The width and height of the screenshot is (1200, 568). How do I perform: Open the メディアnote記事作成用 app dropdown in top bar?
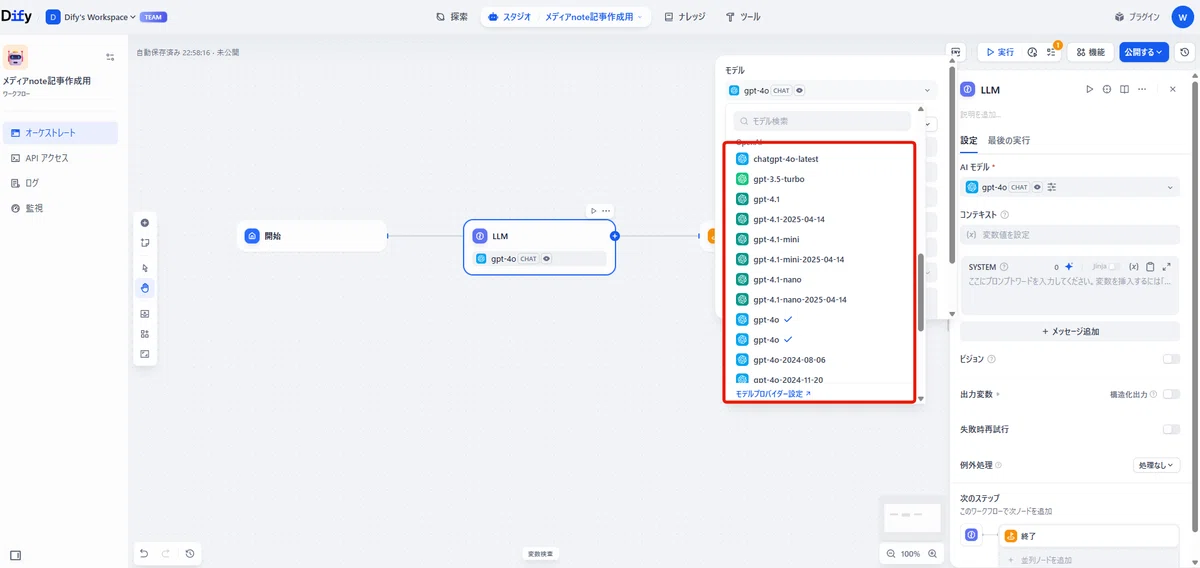tap(594, 17)
